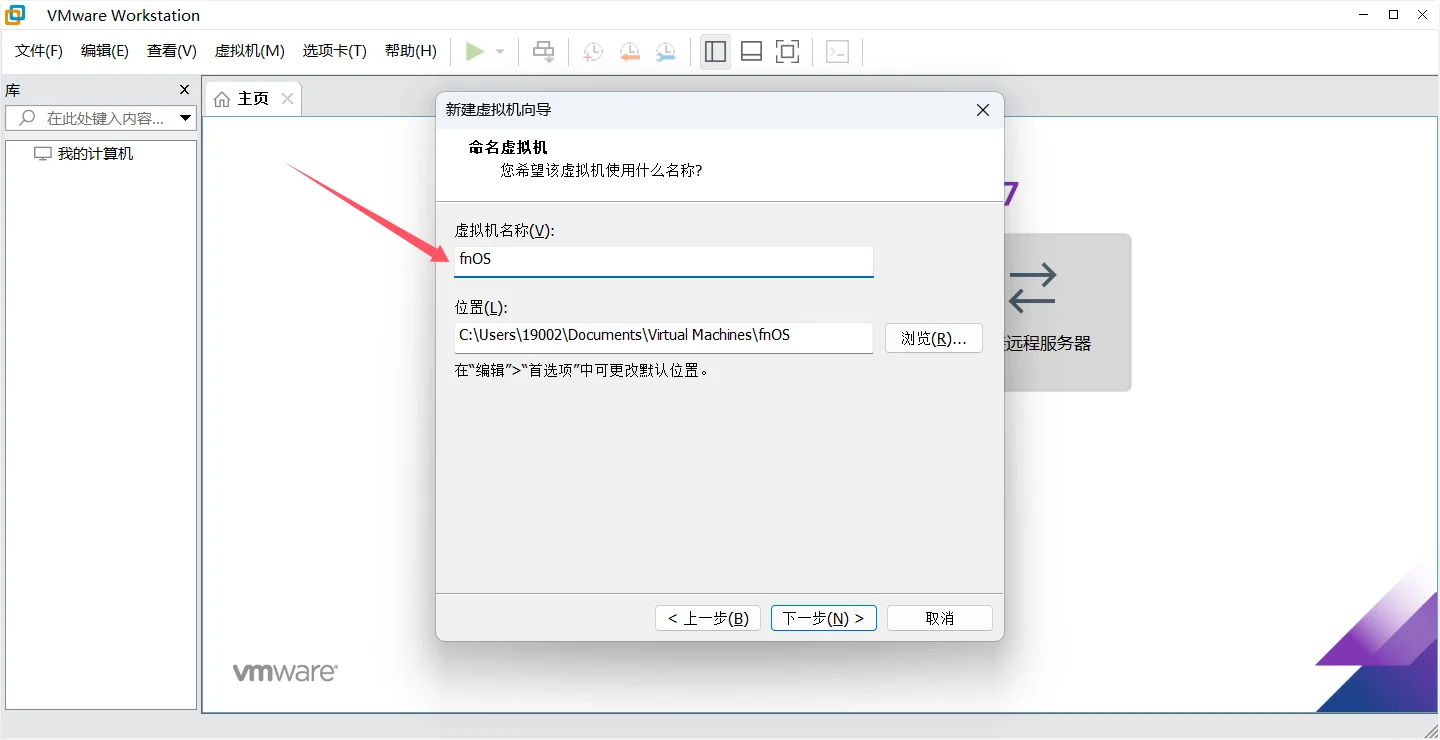
Task: Close the library (库) panel
Action: coord(184,90)
